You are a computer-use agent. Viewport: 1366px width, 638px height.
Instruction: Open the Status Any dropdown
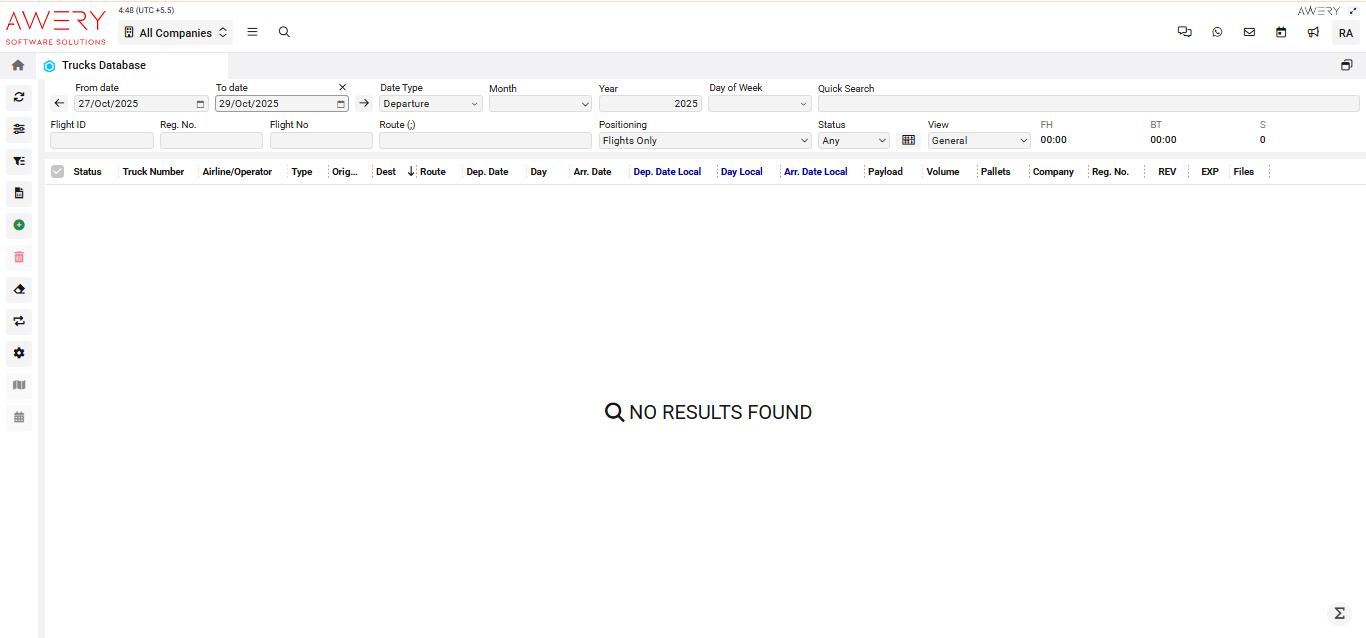[853, 141]
